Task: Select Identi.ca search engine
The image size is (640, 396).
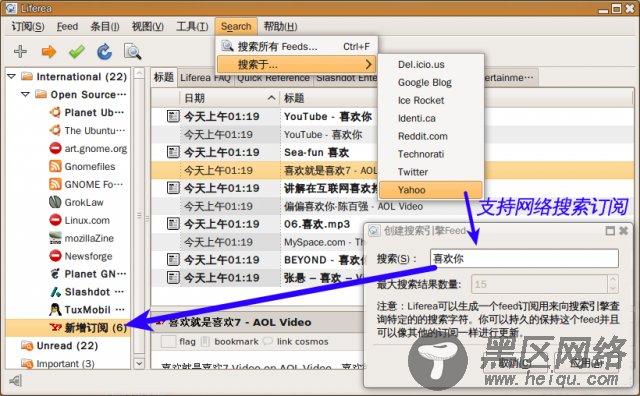Action: [x=431, y=118]
